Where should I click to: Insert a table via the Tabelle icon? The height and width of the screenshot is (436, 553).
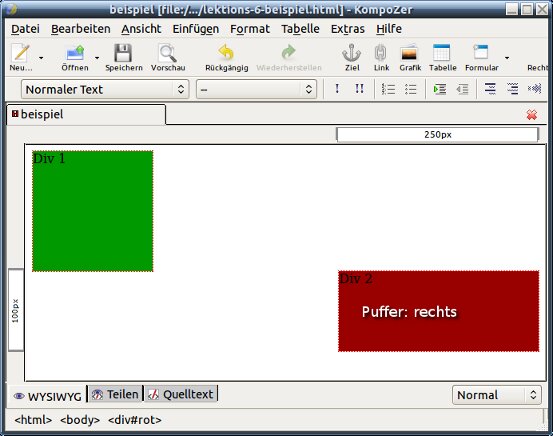[442, 53]
